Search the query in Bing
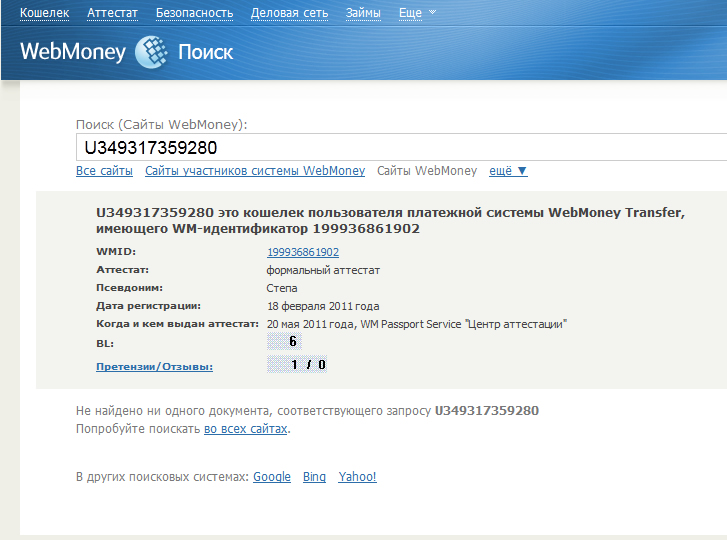The width and height of the screenshot is (727, 540). pyautogui.click(x=314, y=476)
